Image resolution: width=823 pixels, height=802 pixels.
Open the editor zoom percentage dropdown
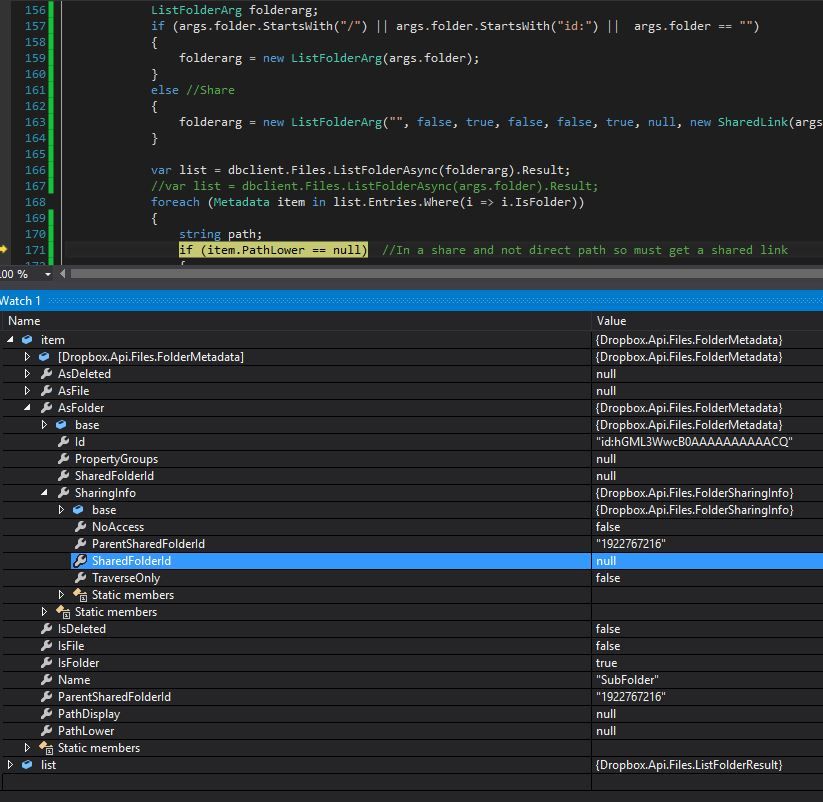coord(49,274)
